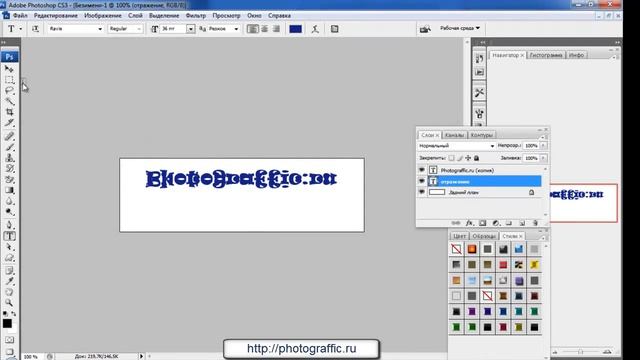Select the Move tool
This screenshot has width=640, height=360.
pos(9,69)
